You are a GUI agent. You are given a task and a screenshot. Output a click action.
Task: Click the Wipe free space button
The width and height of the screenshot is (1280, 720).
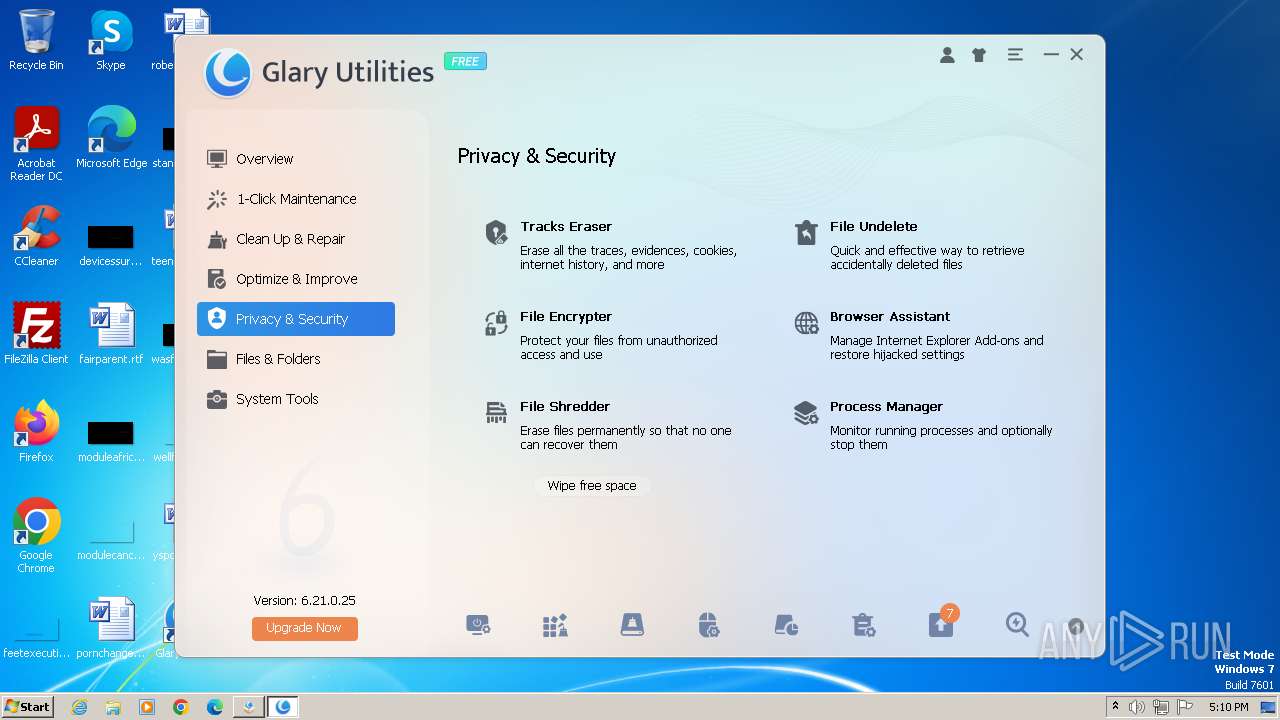coord(592,486)
